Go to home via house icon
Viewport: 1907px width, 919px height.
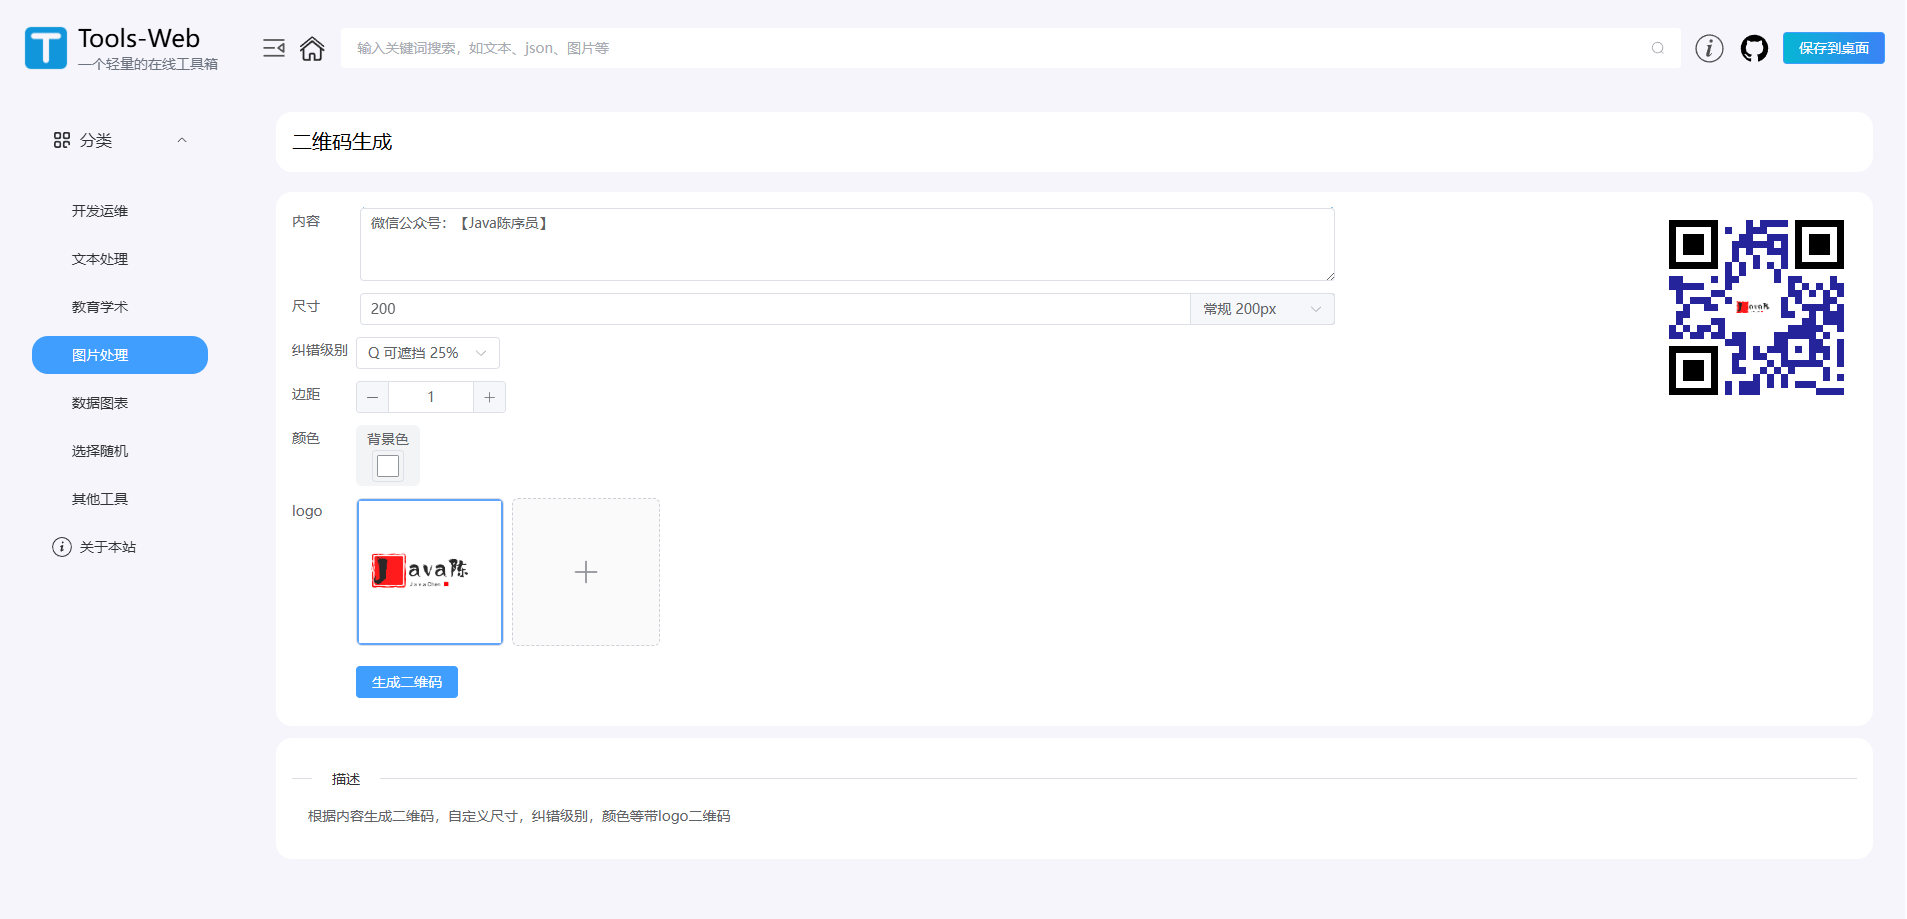click(x=312, y=48)
